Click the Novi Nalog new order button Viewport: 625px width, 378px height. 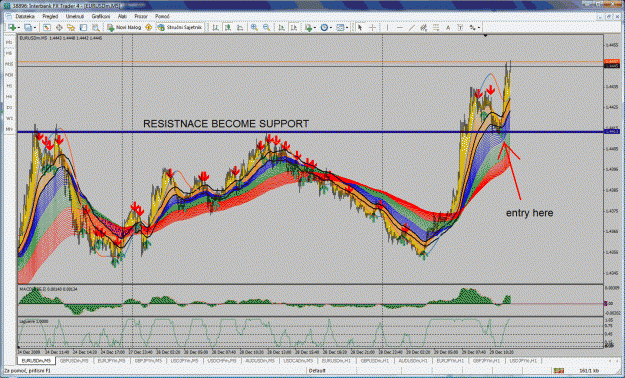pyautogui.click(x=124, y=28)
